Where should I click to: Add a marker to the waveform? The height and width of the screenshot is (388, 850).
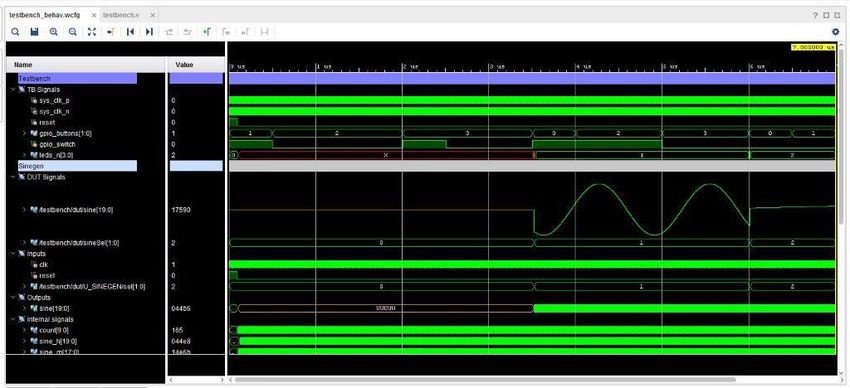click(207, 32)
